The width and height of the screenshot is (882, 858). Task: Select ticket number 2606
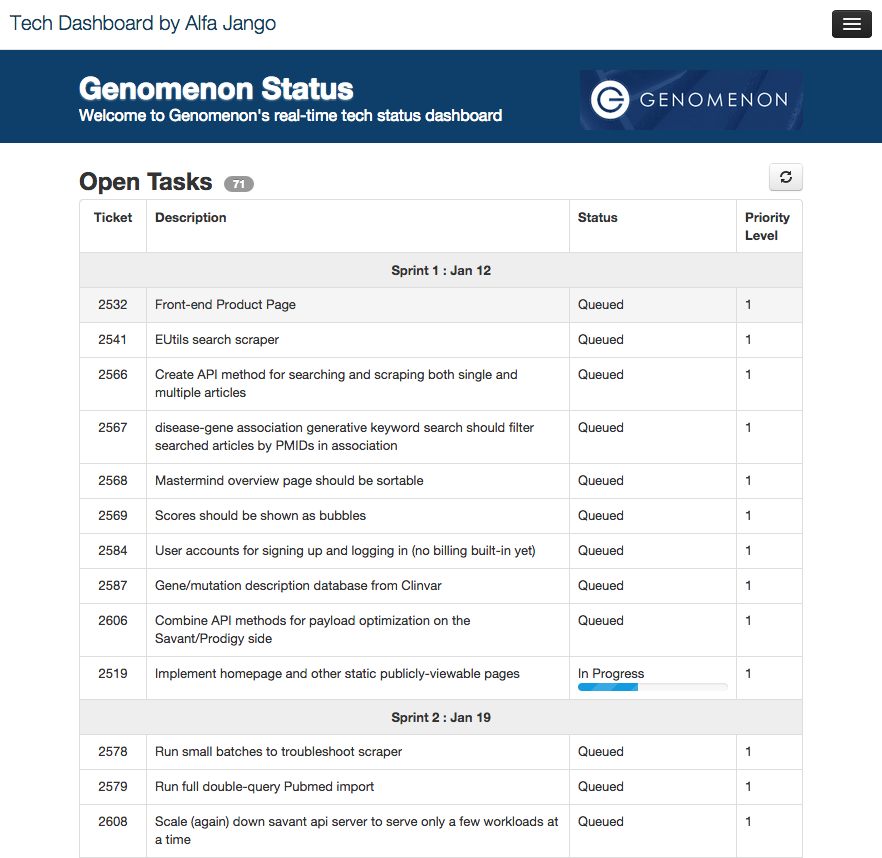pyautogui.click(x=112, y=621)
